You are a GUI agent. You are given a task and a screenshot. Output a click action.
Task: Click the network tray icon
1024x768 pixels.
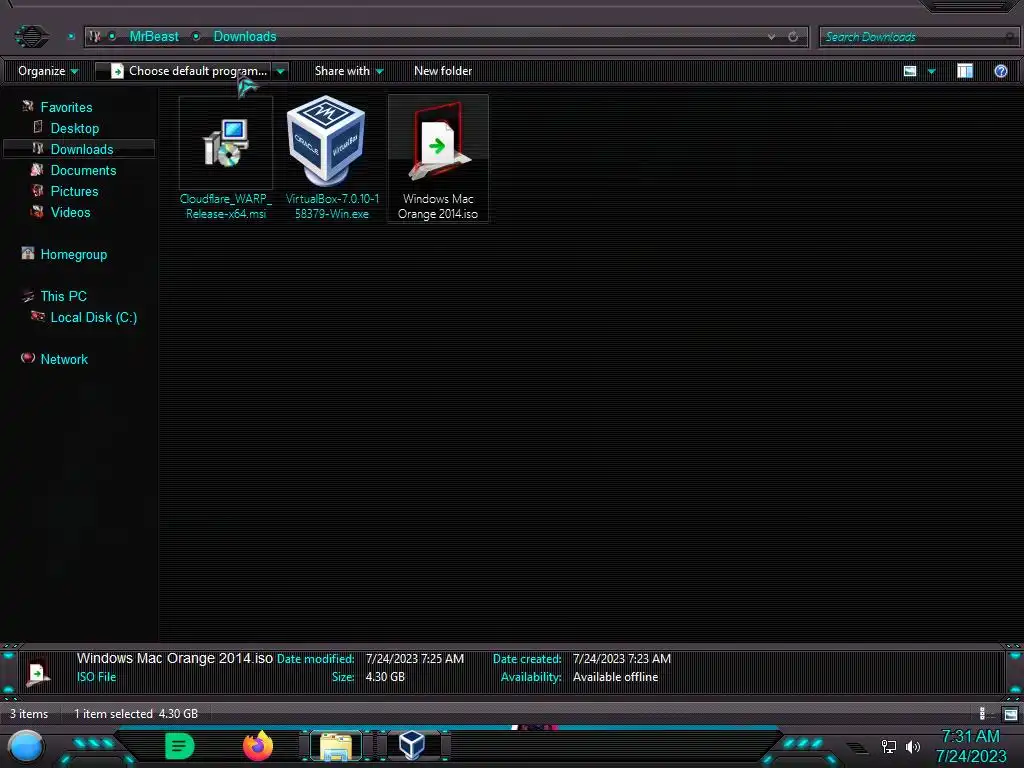click(888, 746)
